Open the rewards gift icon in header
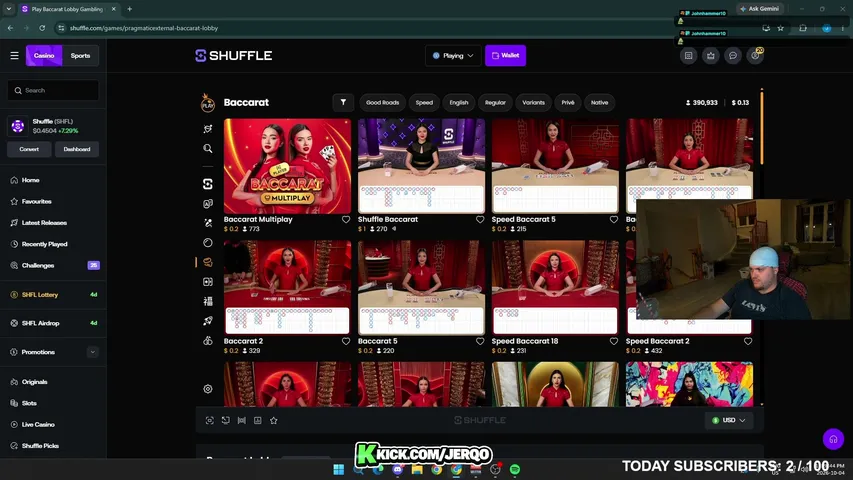The image size is (853, 480). pyautogui.click(x=711, y=56)
